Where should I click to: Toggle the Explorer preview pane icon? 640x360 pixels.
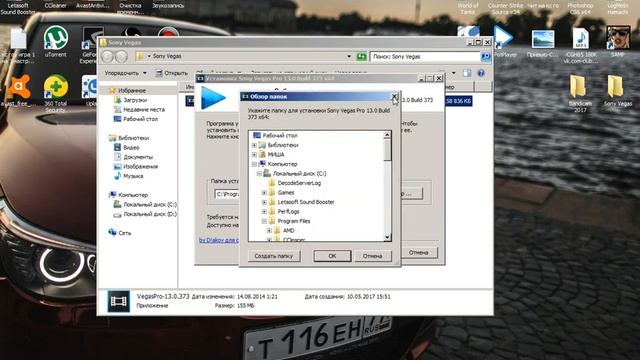[467, 73]
